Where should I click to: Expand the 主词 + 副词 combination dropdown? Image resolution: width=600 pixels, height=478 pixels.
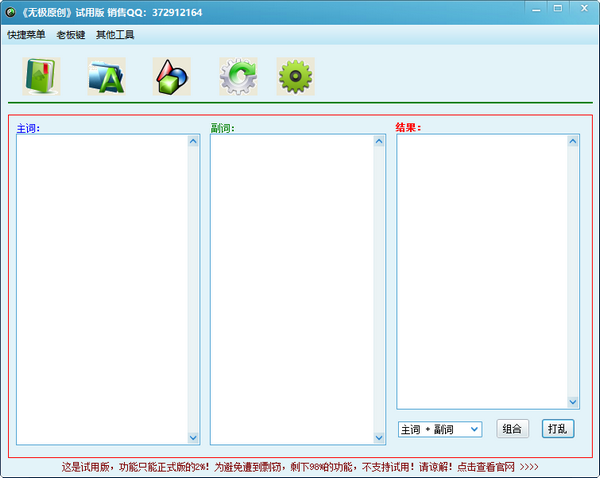[x=474, y=429]
